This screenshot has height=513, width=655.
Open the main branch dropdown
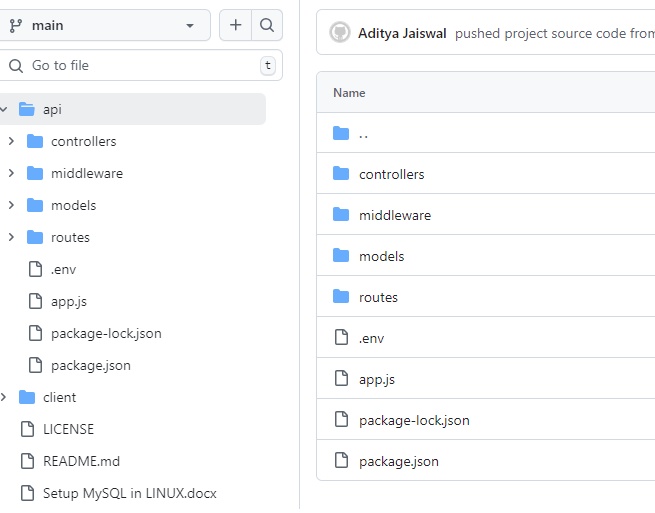pyautogui.click(x=105, y=25)
